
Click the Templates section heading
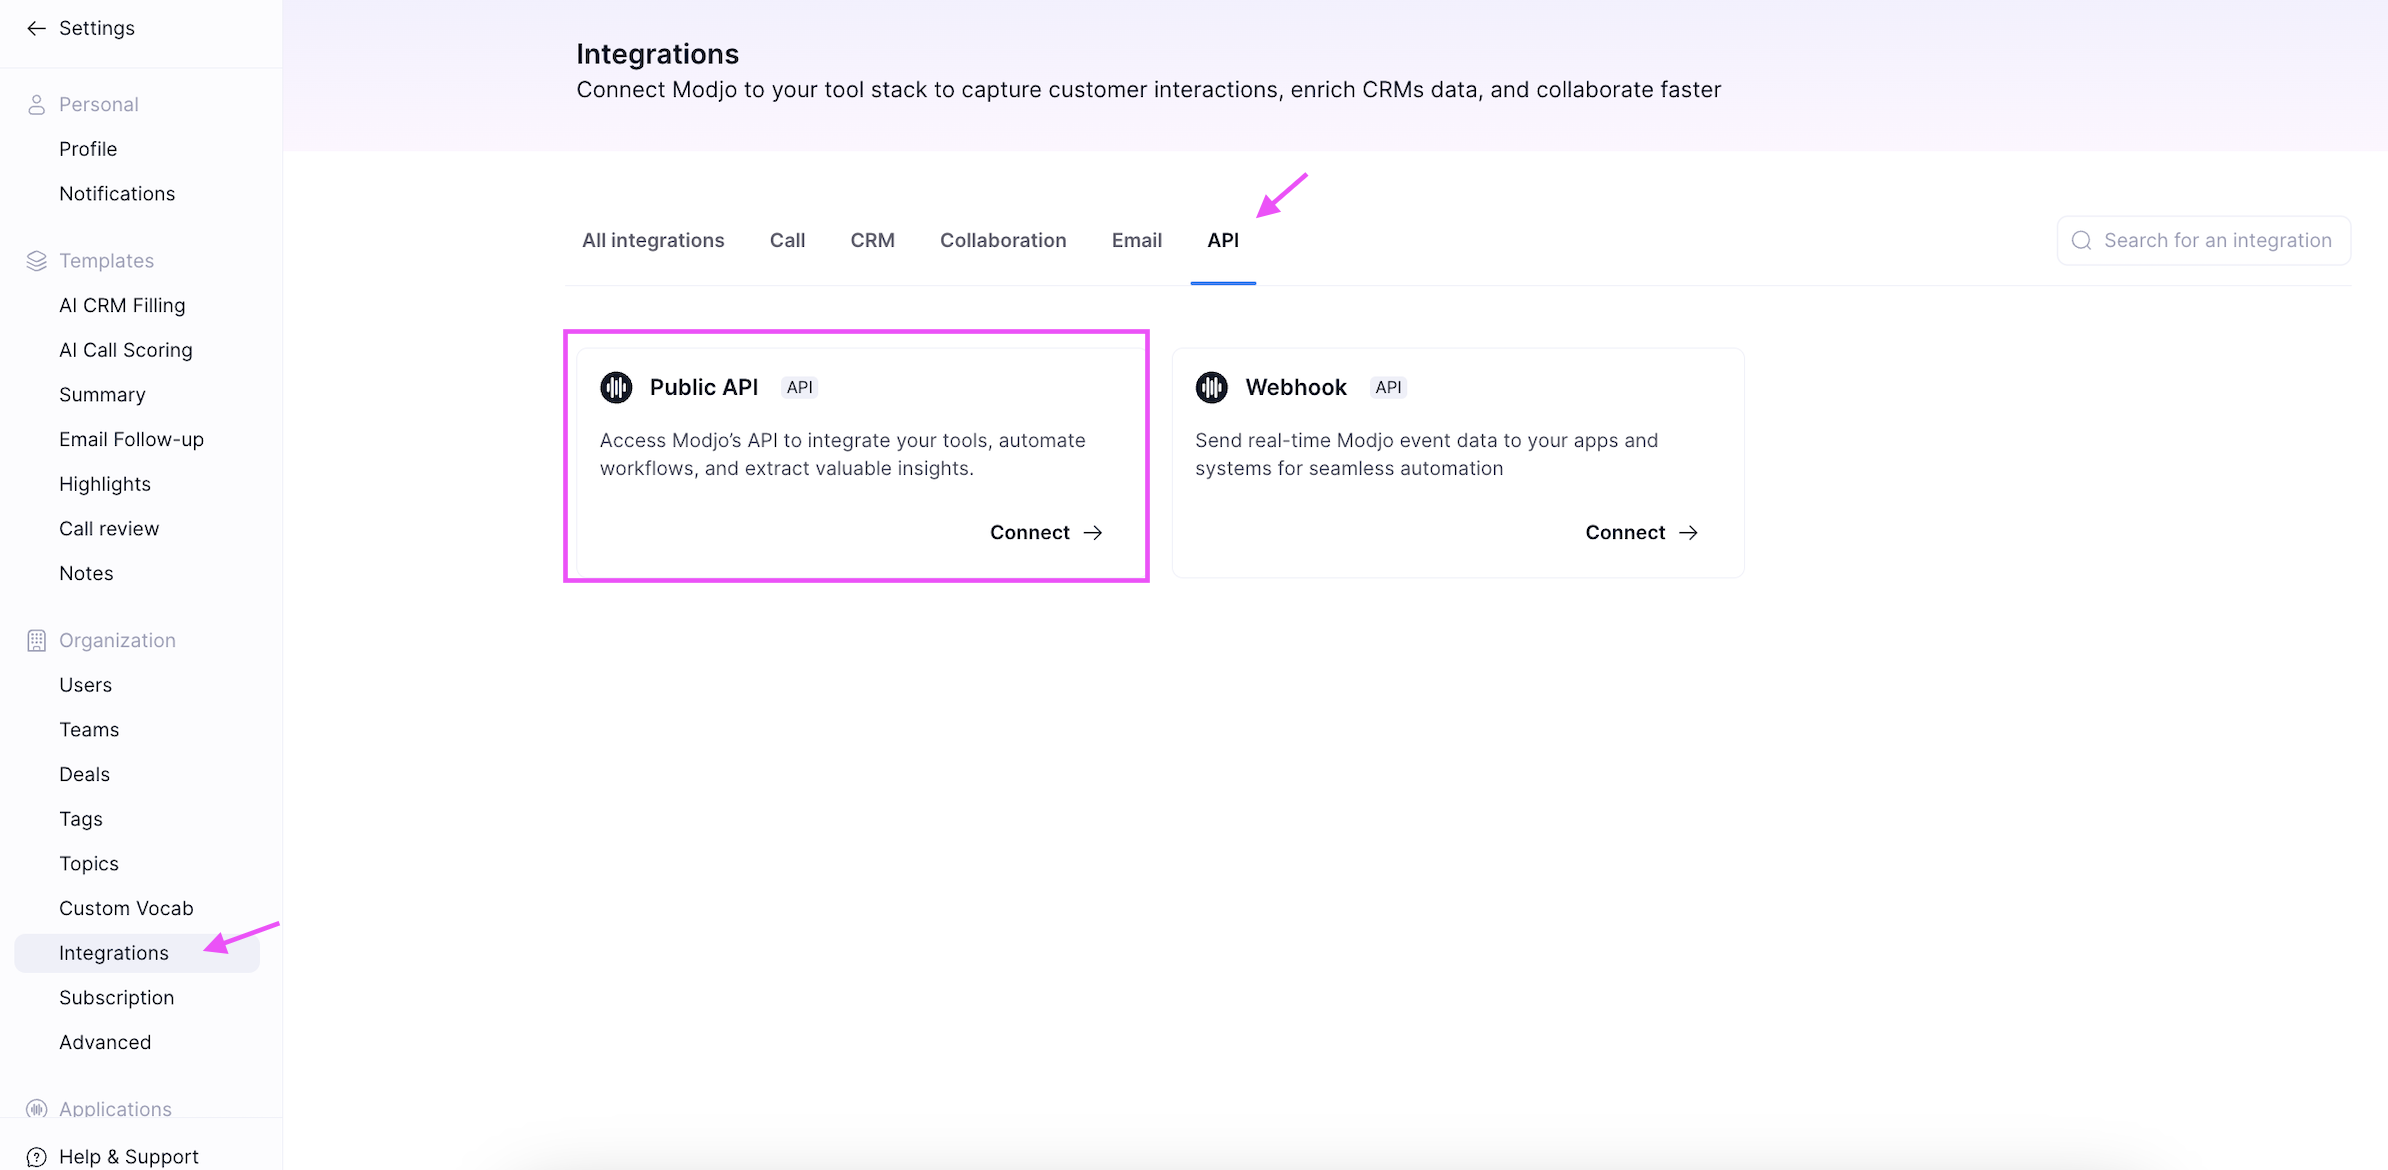(x=107, y=261)
